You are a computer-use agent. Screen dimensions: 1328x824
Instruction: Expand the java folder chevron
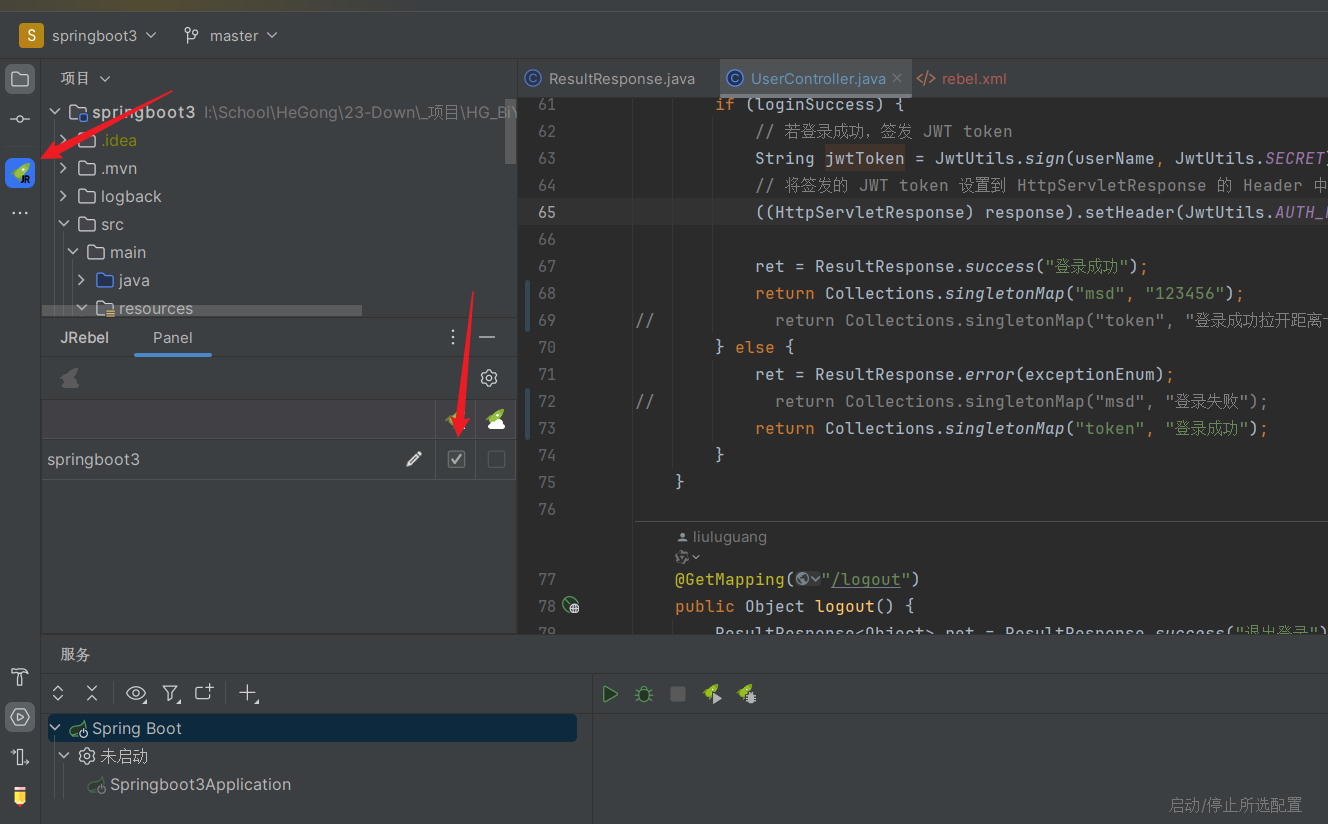[82, 280]
